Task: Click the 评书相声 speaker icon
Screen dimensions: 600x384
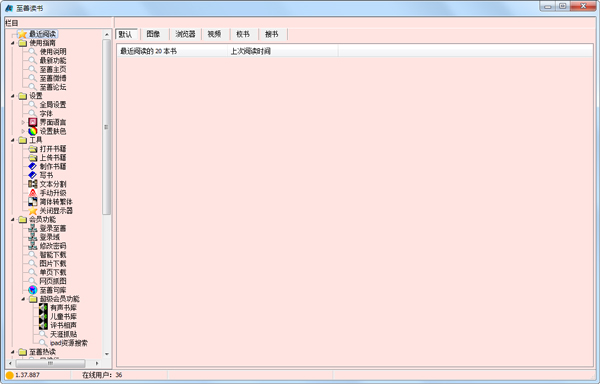Action: coord(43,325)
